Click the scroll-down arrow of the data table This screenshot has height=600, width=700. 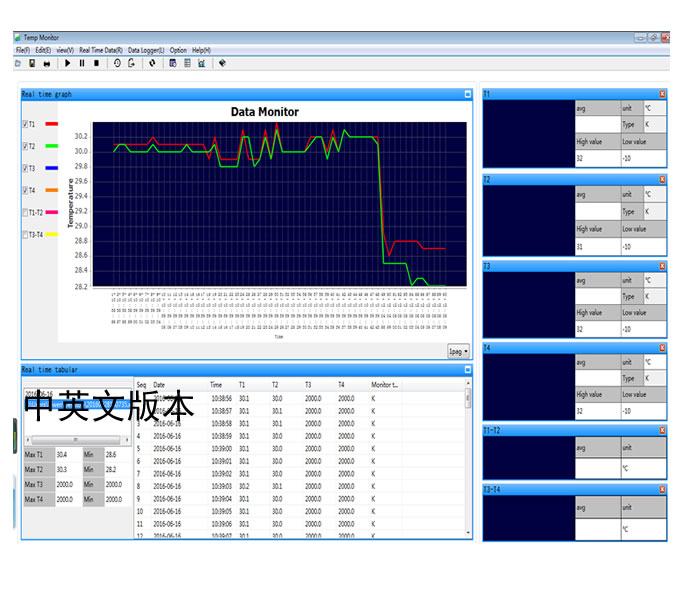pos(468,533)
